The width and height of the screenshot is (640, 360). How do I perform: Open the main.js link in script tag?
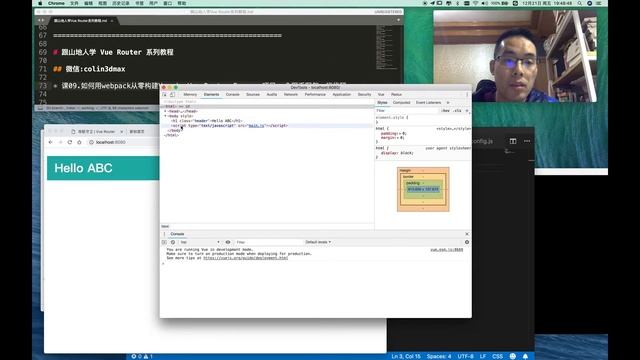(x=256, y=126)
